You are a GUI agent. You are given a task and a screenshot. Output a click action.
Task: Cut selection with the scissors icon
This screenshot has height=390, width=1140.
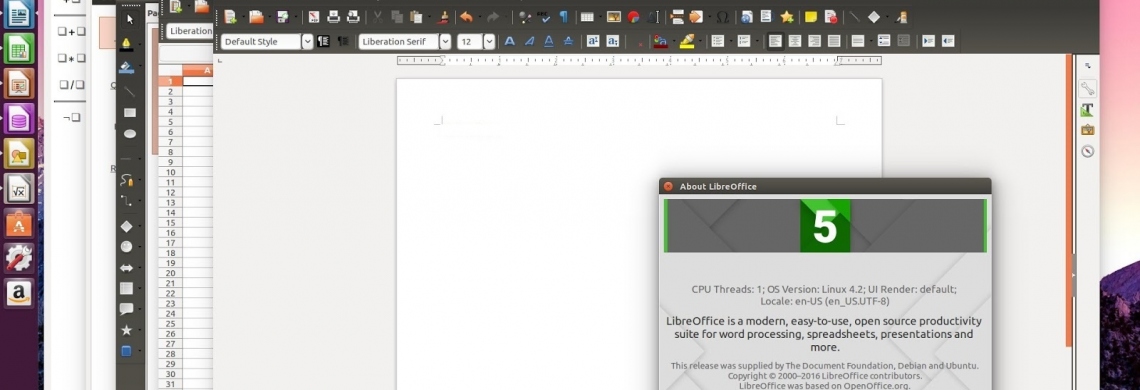[x=377, y=17]
